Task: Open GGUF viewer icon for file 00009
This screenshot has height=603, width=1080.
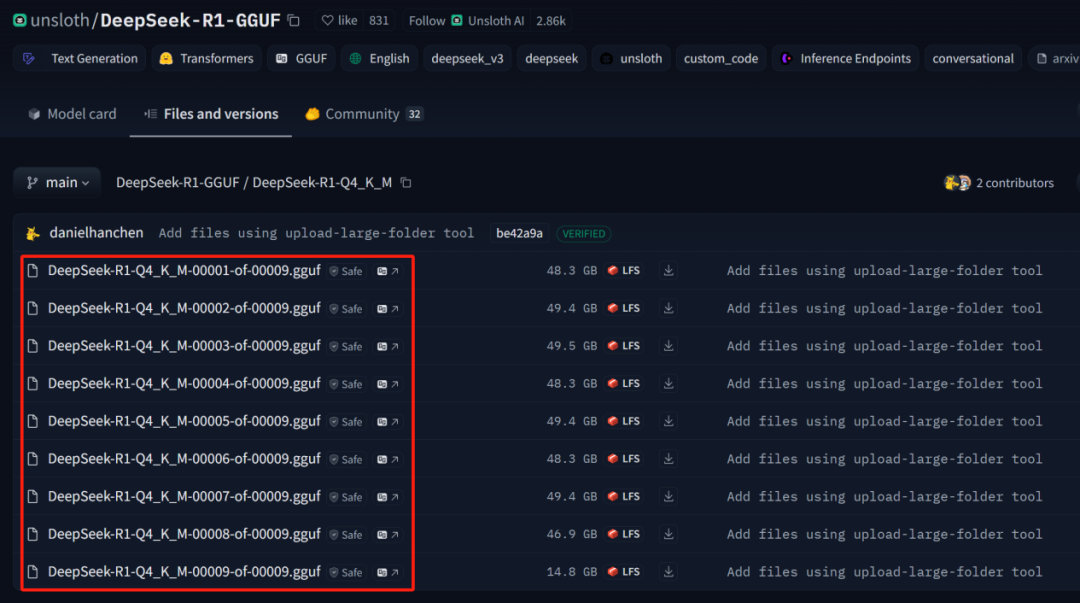Action: pyautogui.click(x=388, y=572)
